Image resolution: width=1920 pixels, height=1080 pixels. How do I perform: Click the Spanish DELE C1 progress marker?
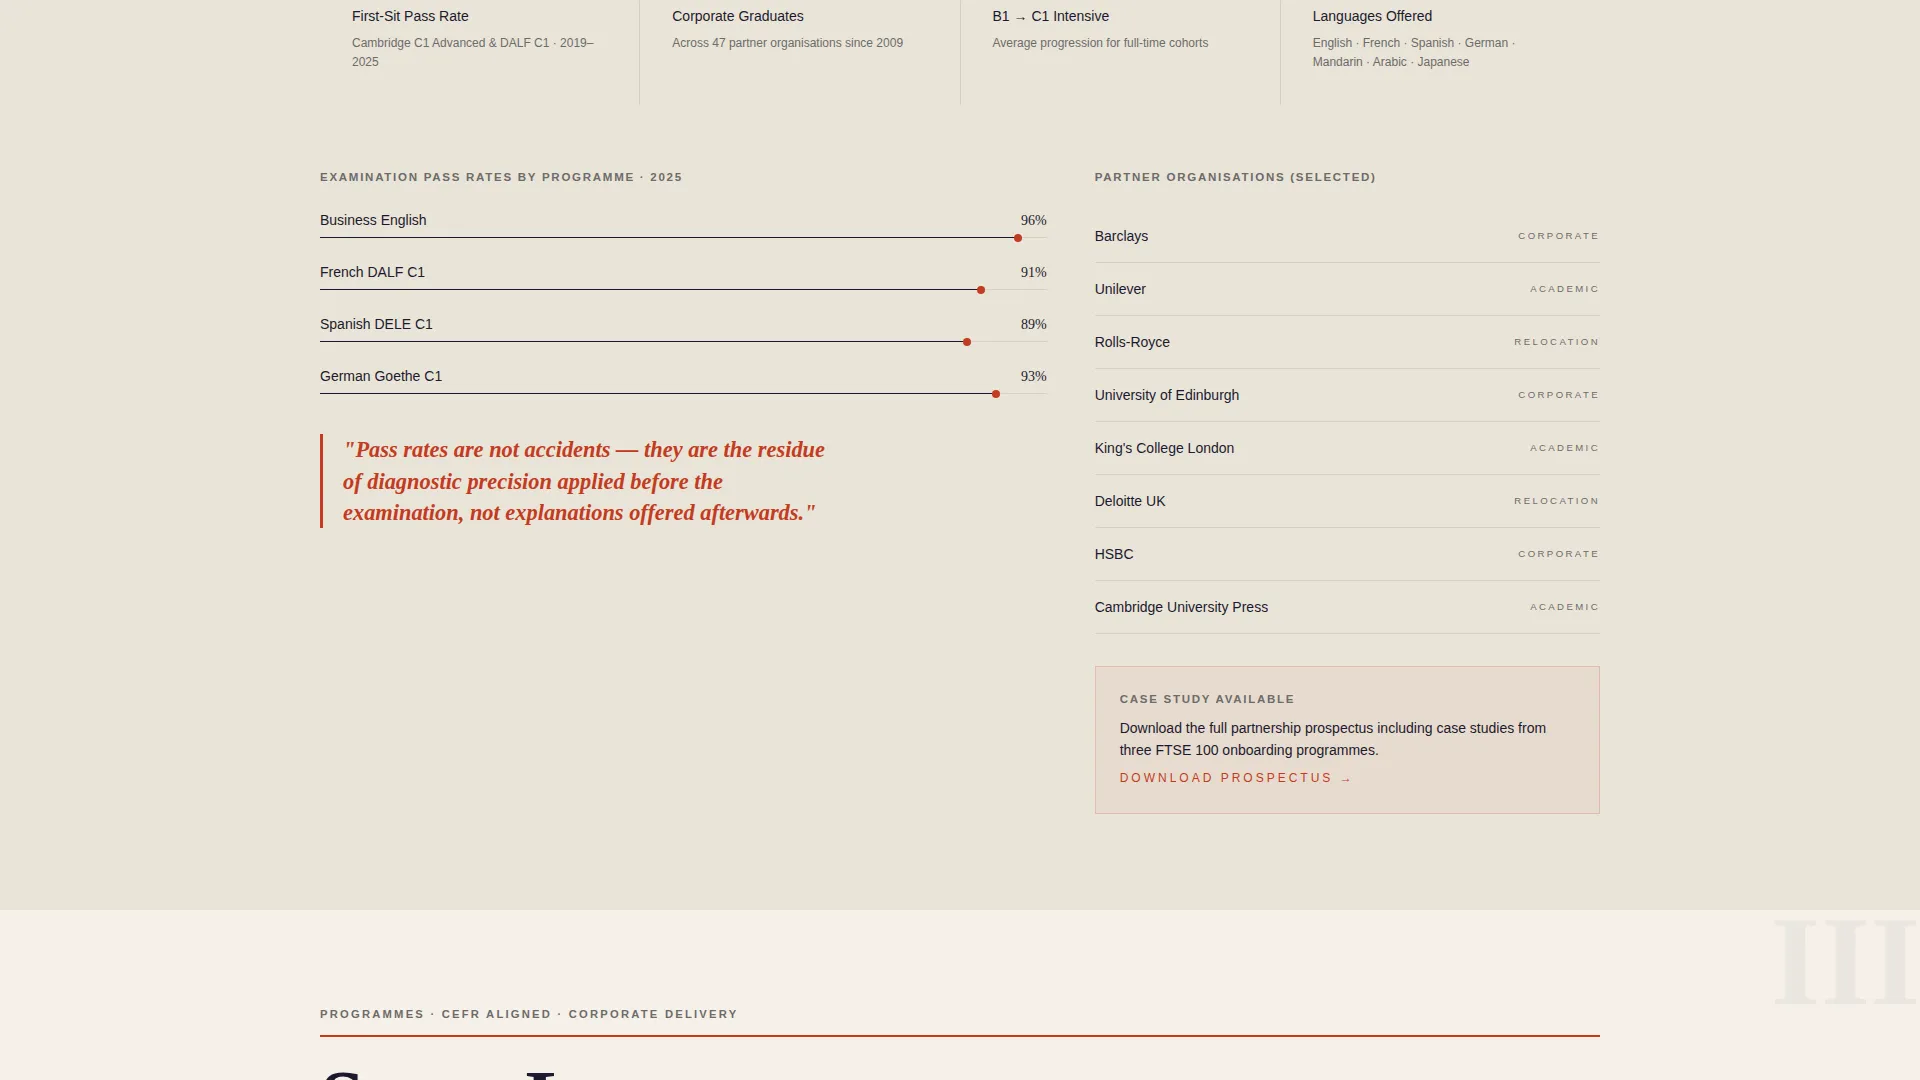coord(967,342)
